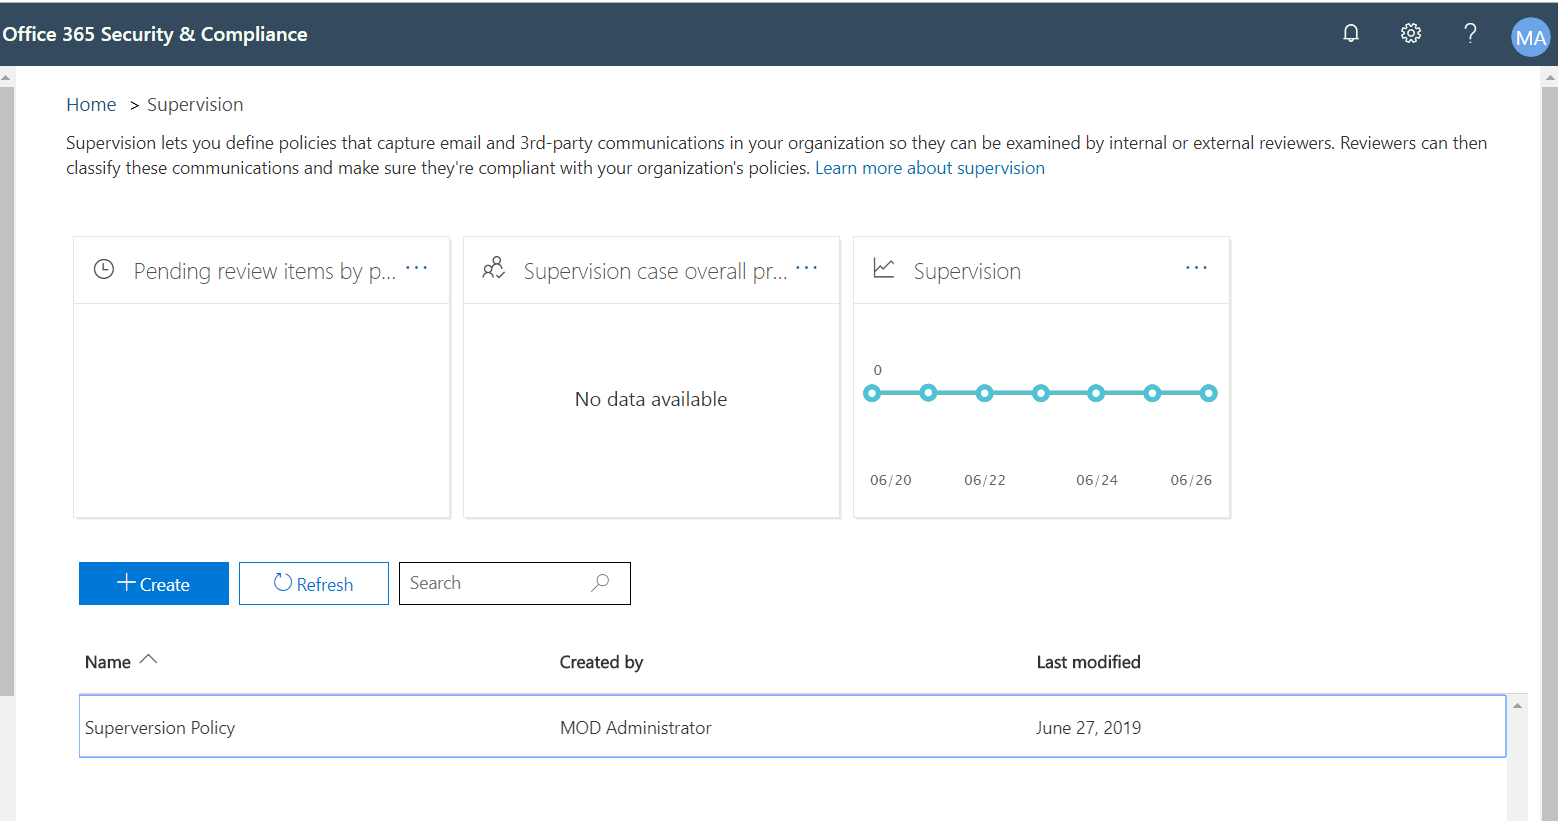This screenshot has width=1558, height=821.
Task: Click the help question mark icon
Action: click(x=1470, y=33)
